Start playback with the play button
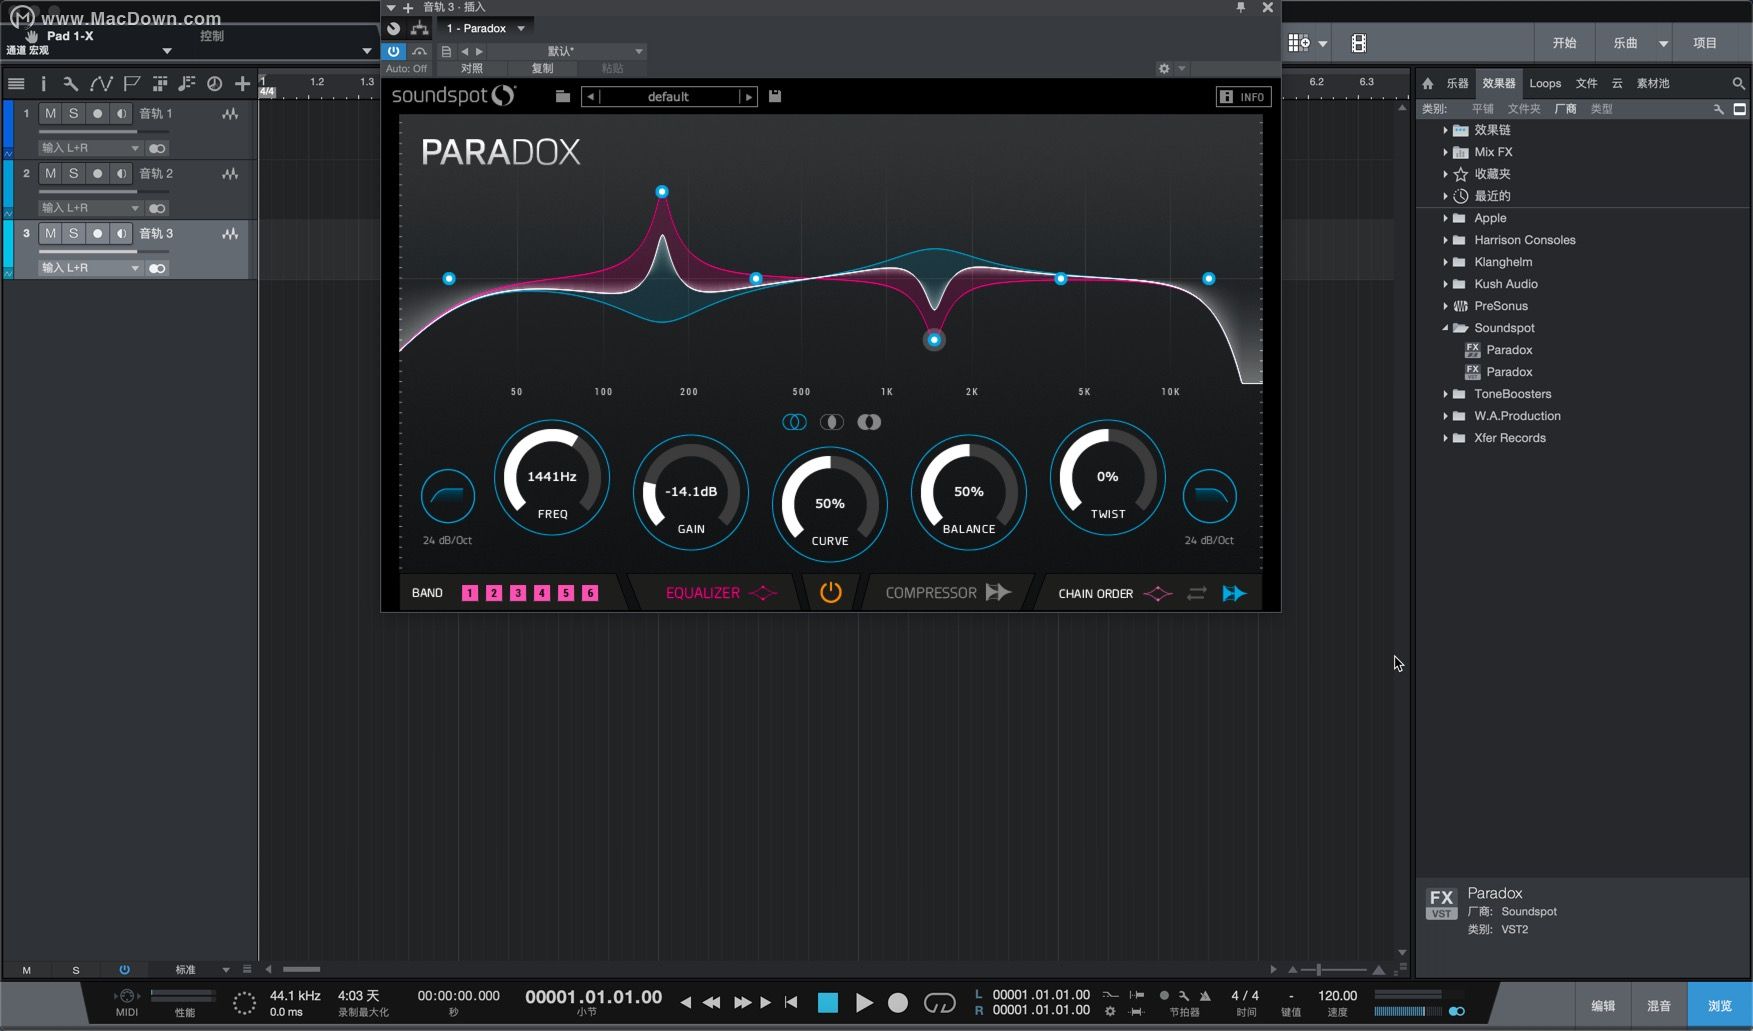The height and width of the screenshot is (1031, 1753). [864, 1002]
